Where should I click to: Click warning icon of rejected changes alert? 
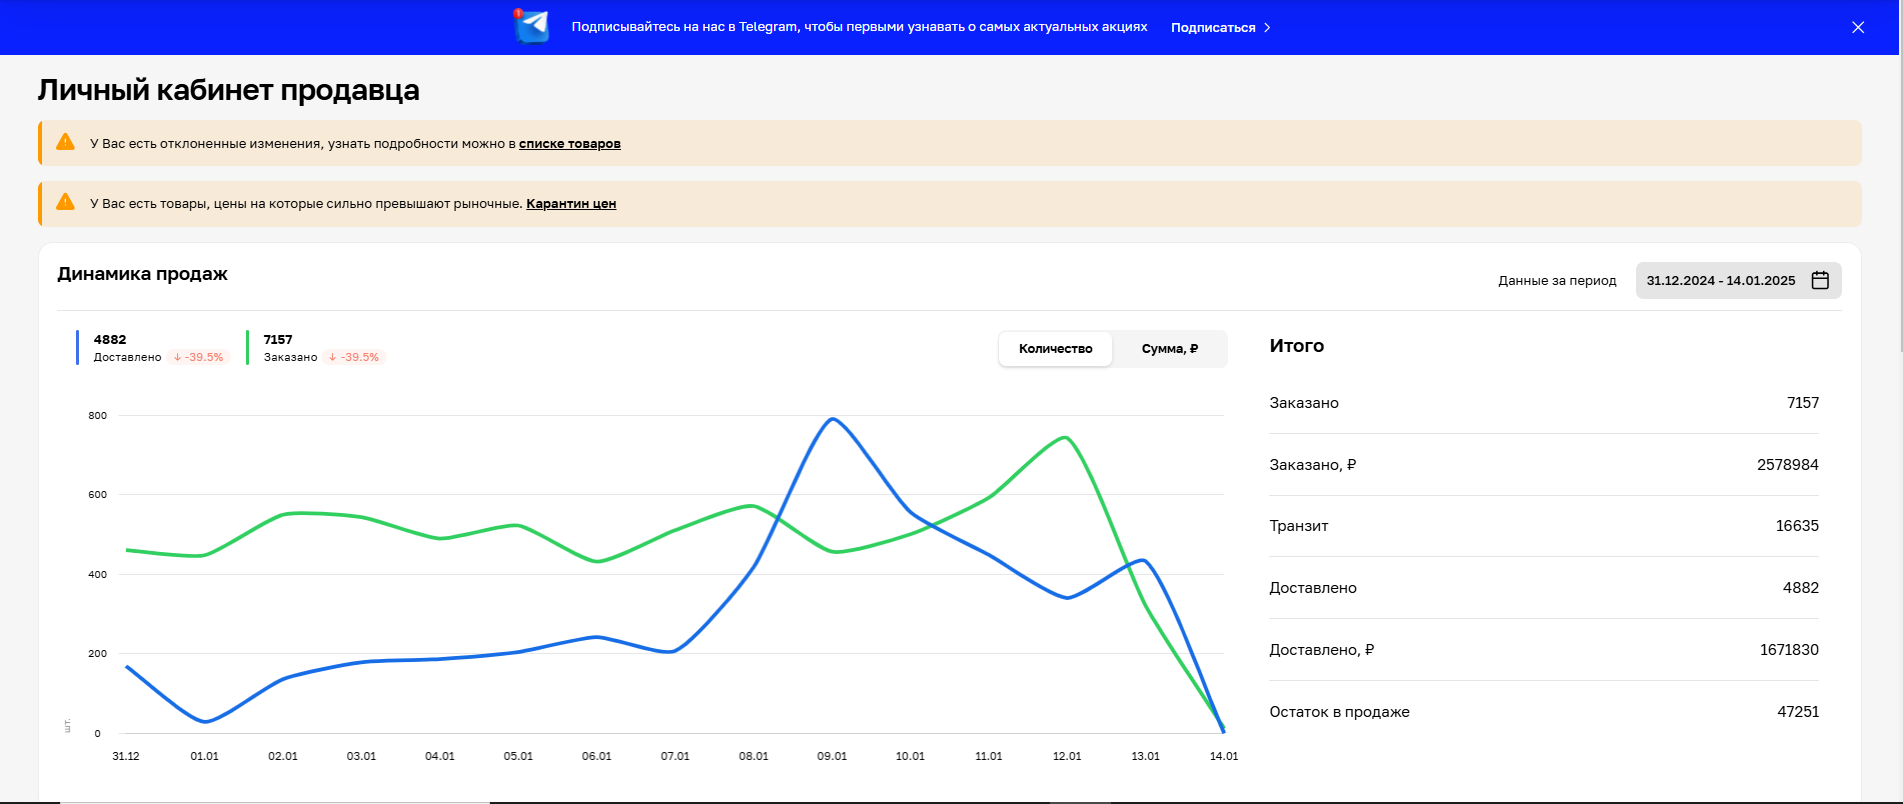[66, 142]
